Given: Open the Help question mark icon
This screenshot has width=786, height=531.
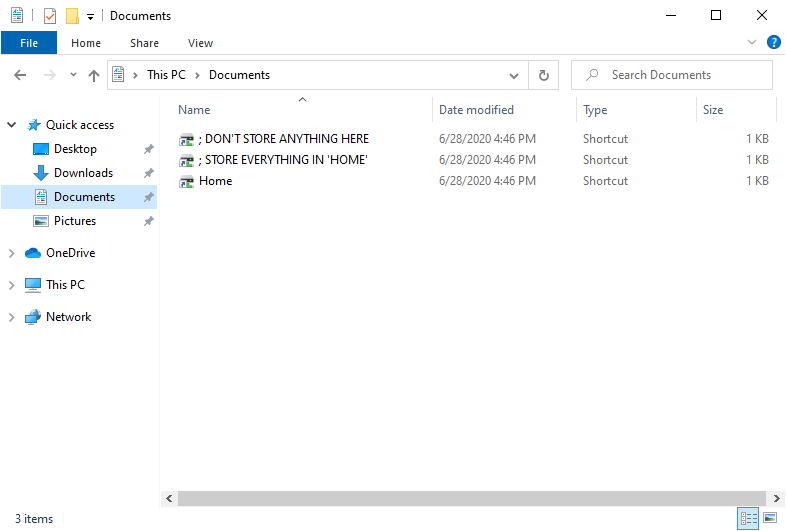Looking at the screenshot, I should click(x=773, y=43).
